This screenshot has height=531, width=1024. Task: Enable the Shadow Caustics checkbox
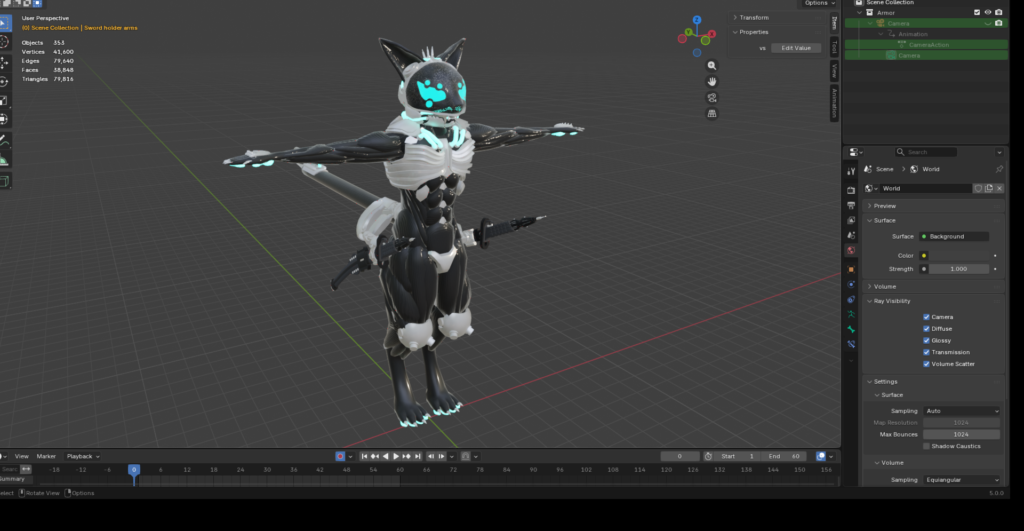(926, 446)
